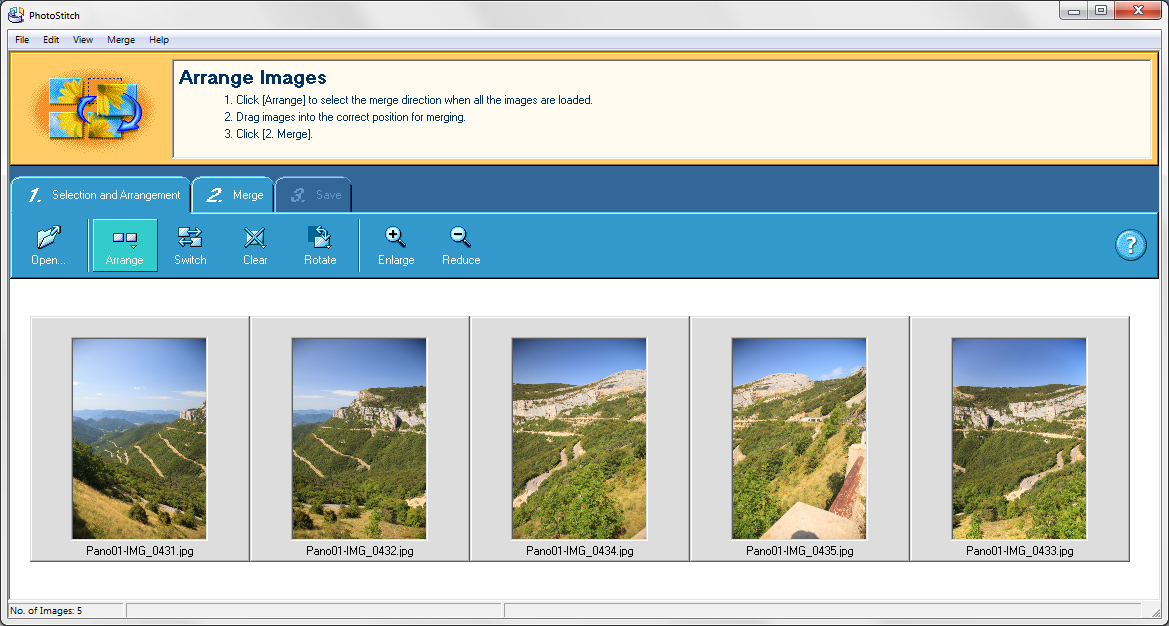Open the Merge menu
The image size is (1169, 626).
121,40
